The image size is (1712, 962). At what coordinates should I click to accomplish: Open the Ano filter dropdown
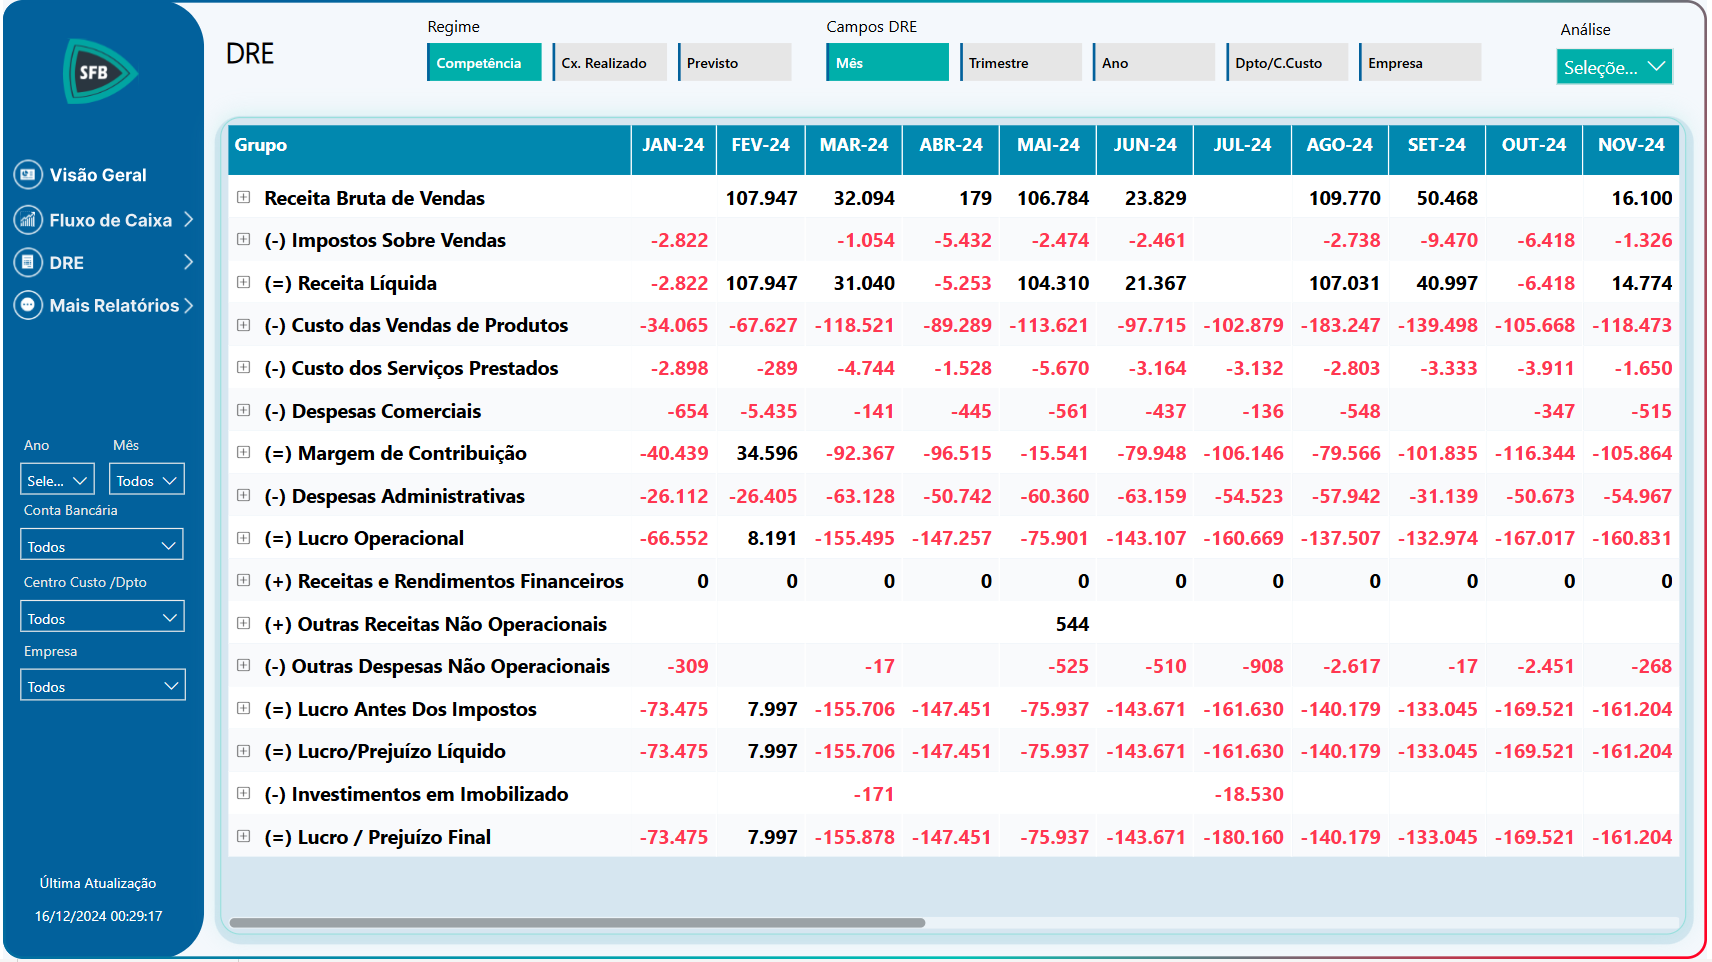click(x=58, y=480)
